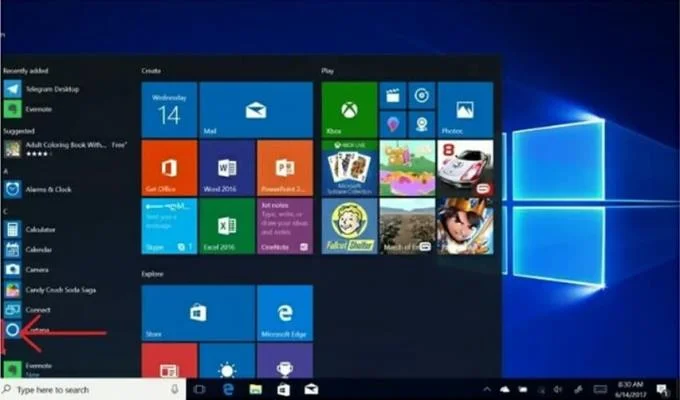Open the volume speaker tray icon
680x400 pixels.
coord(558,390)
